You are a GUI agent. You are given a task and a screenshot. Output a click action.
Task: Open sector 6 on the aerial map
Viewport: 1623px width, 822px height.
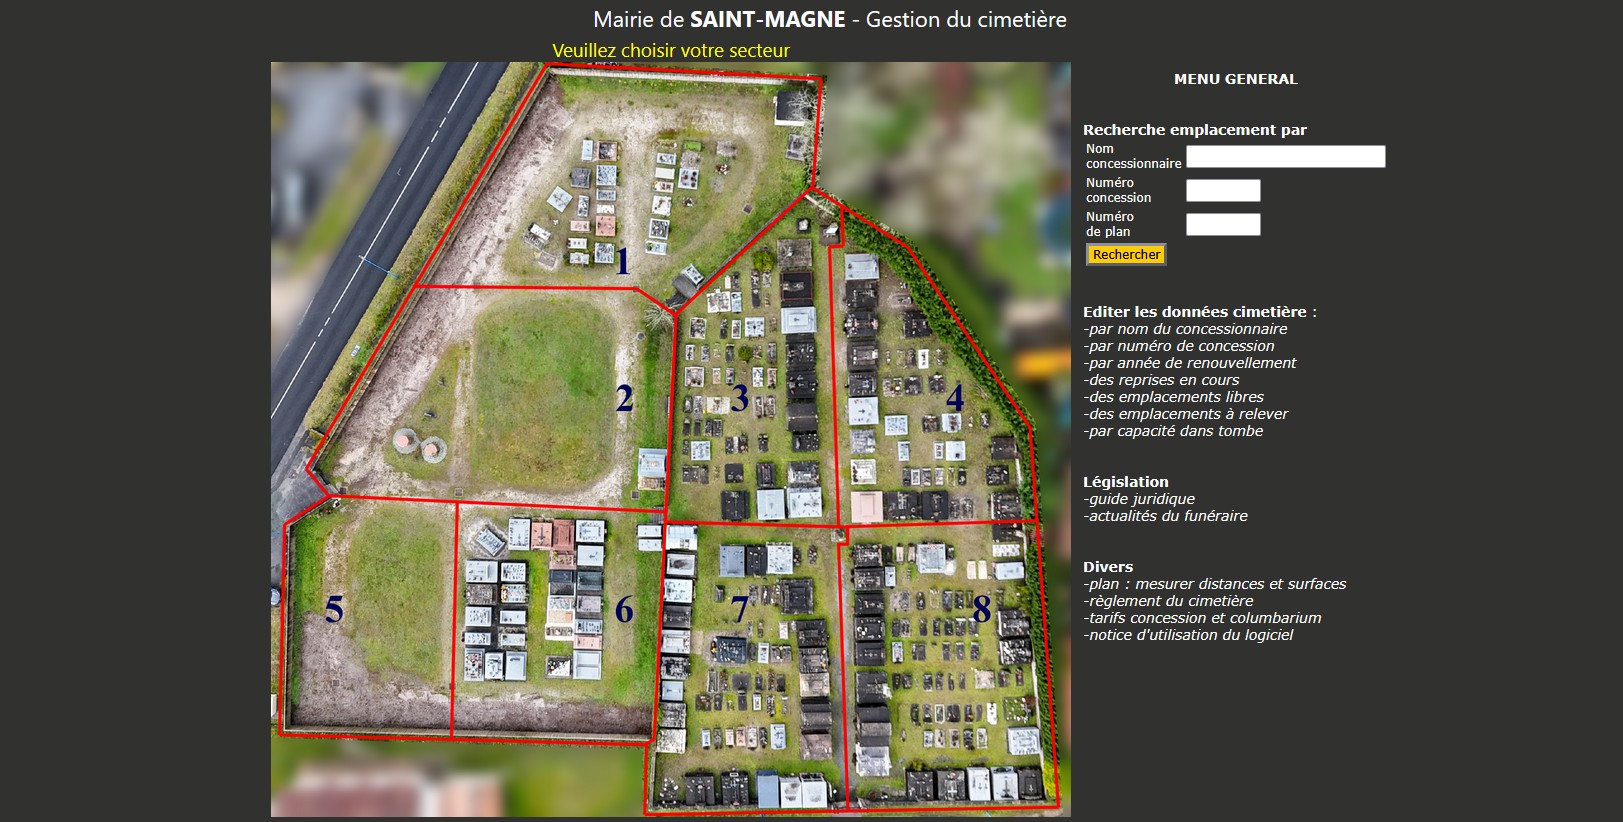(x=624, y=609)
